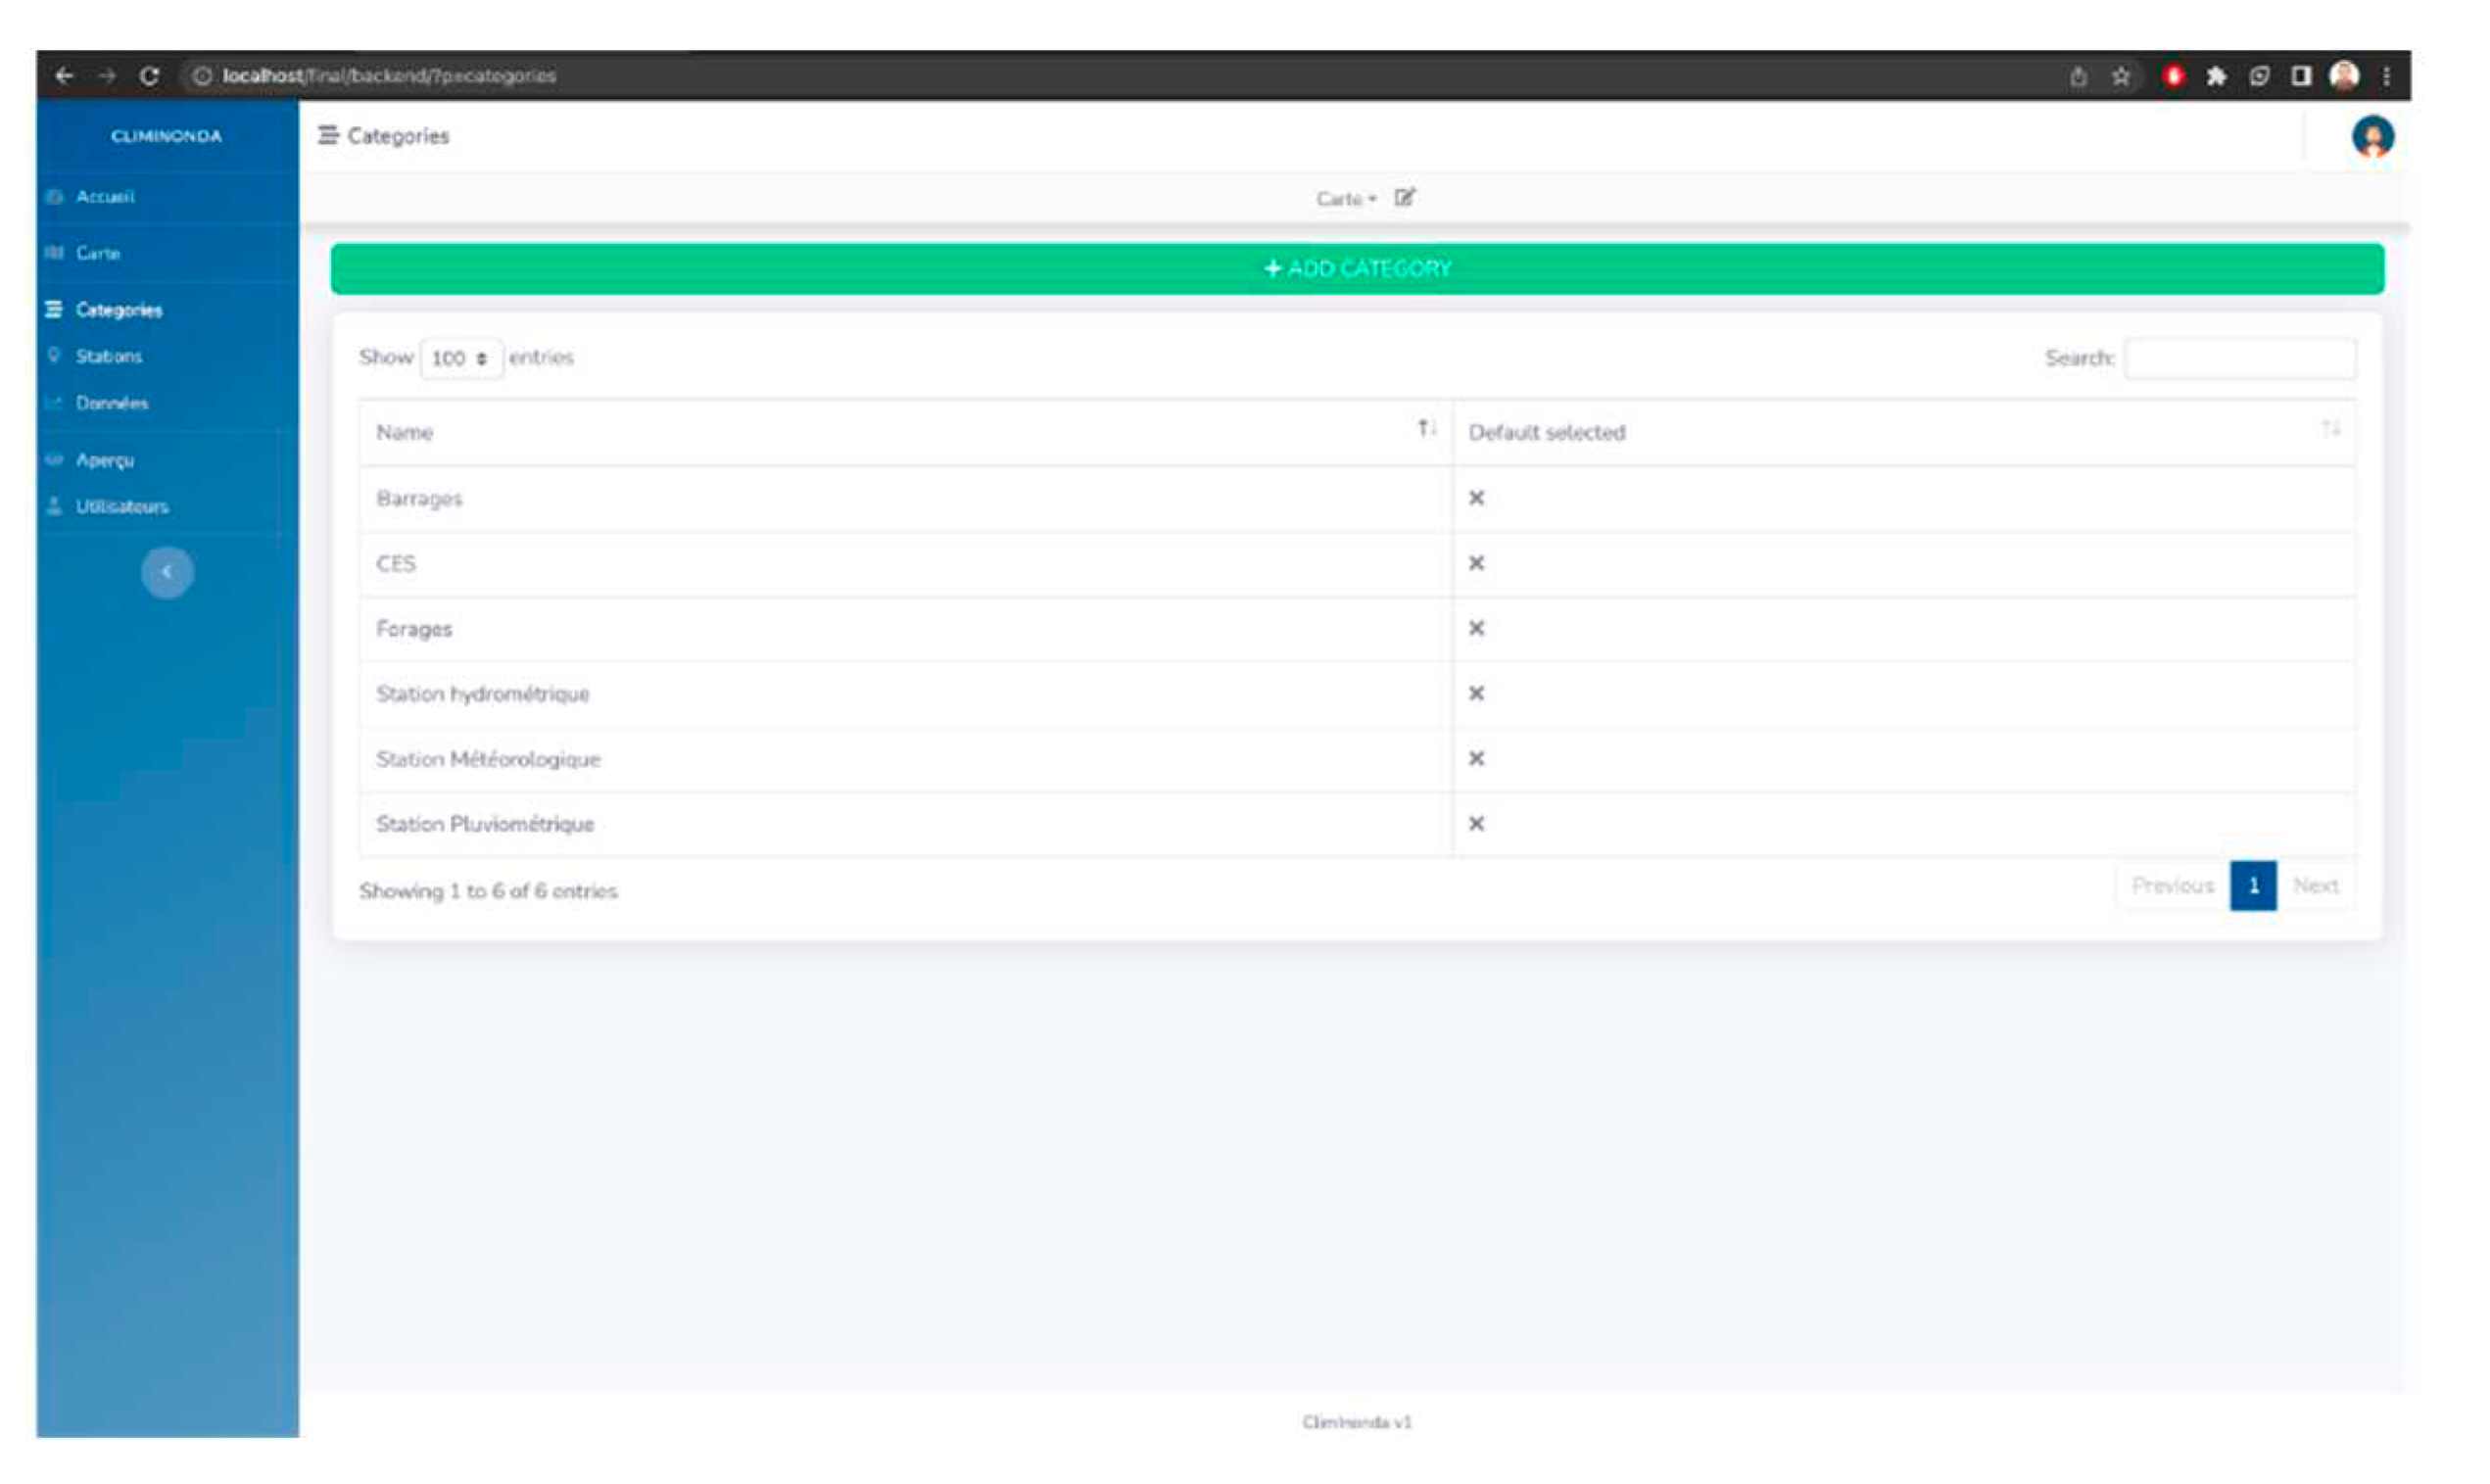Open Aperçu in the sidebar
Viewport: 2490px width, 1484px height.
click(104, 460)
